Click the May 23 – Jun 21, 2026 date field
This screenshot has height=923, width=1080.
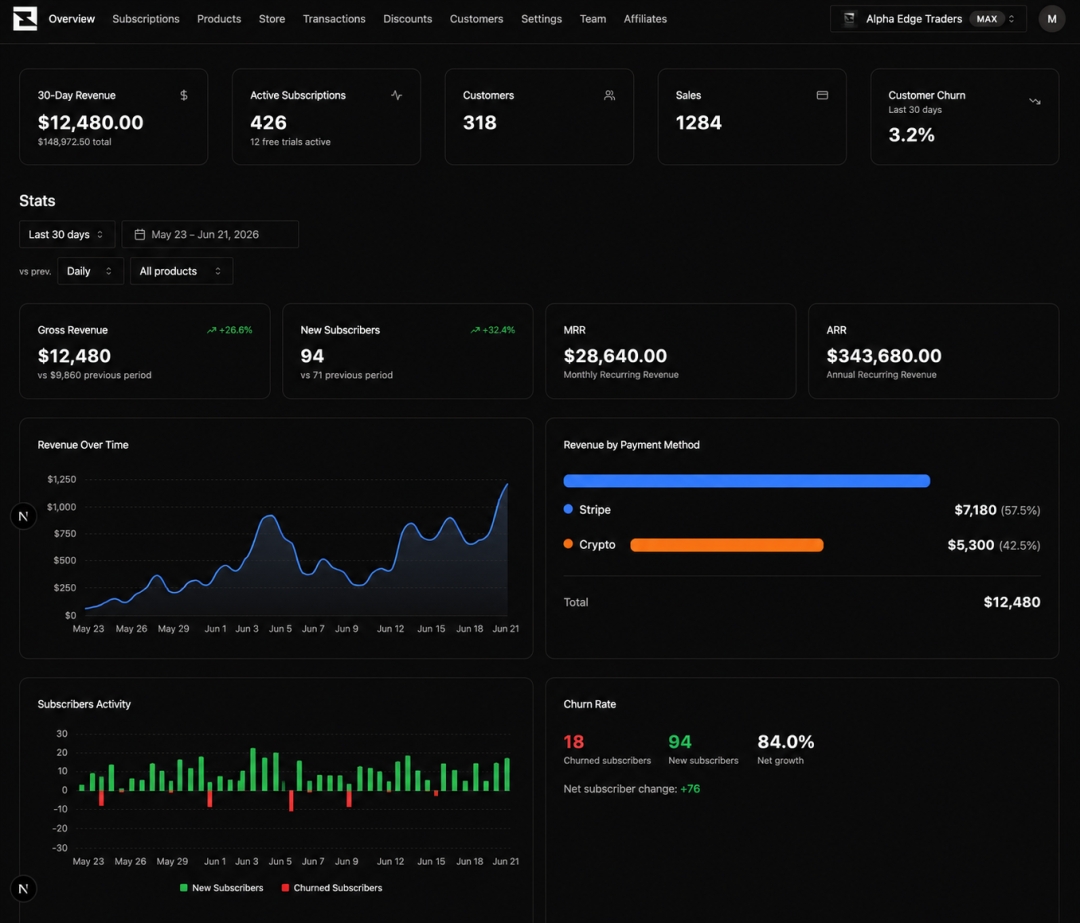point(210,234)
